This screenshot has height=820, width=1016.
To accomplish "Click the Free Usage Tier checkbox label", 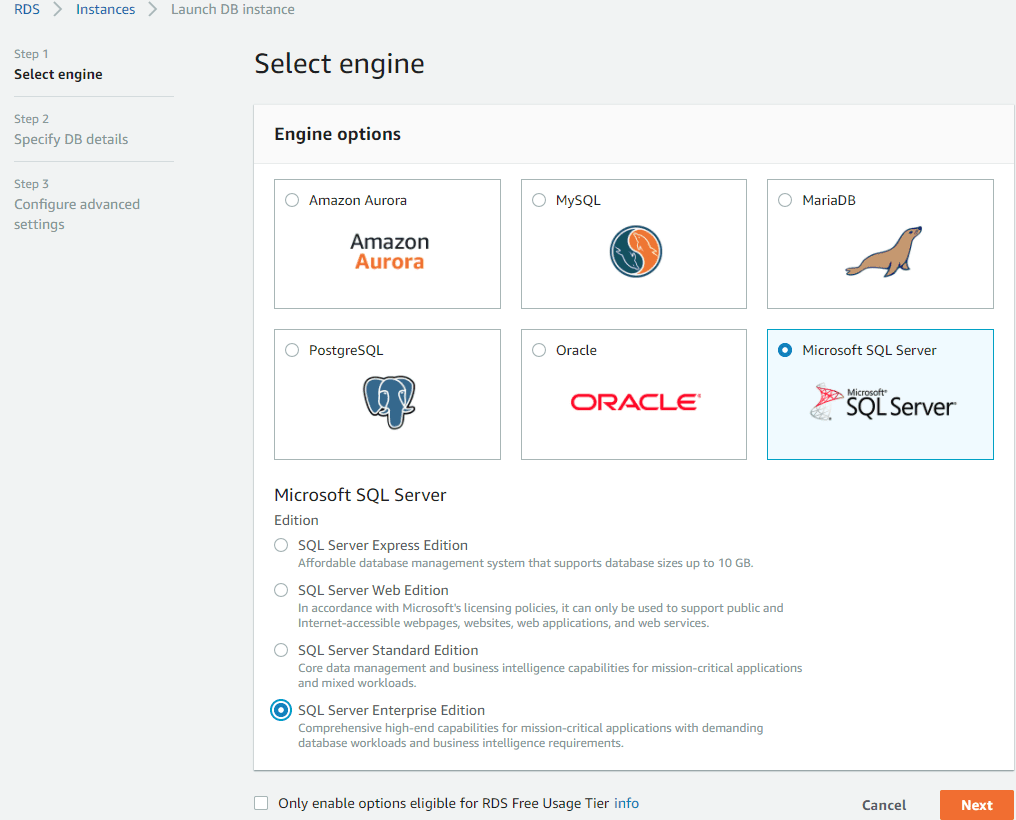I will pos(443,803).
